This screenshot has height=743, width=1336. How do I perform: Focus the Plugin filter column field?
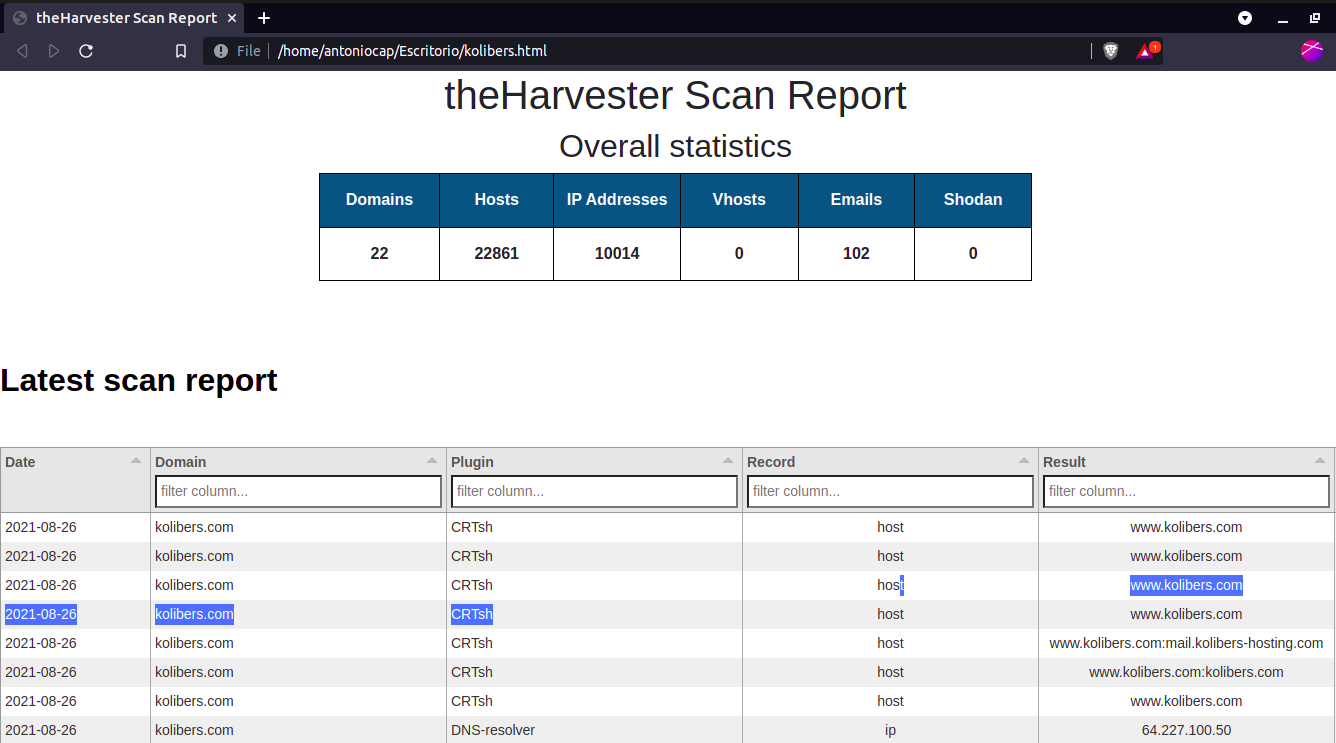(594, 491)
